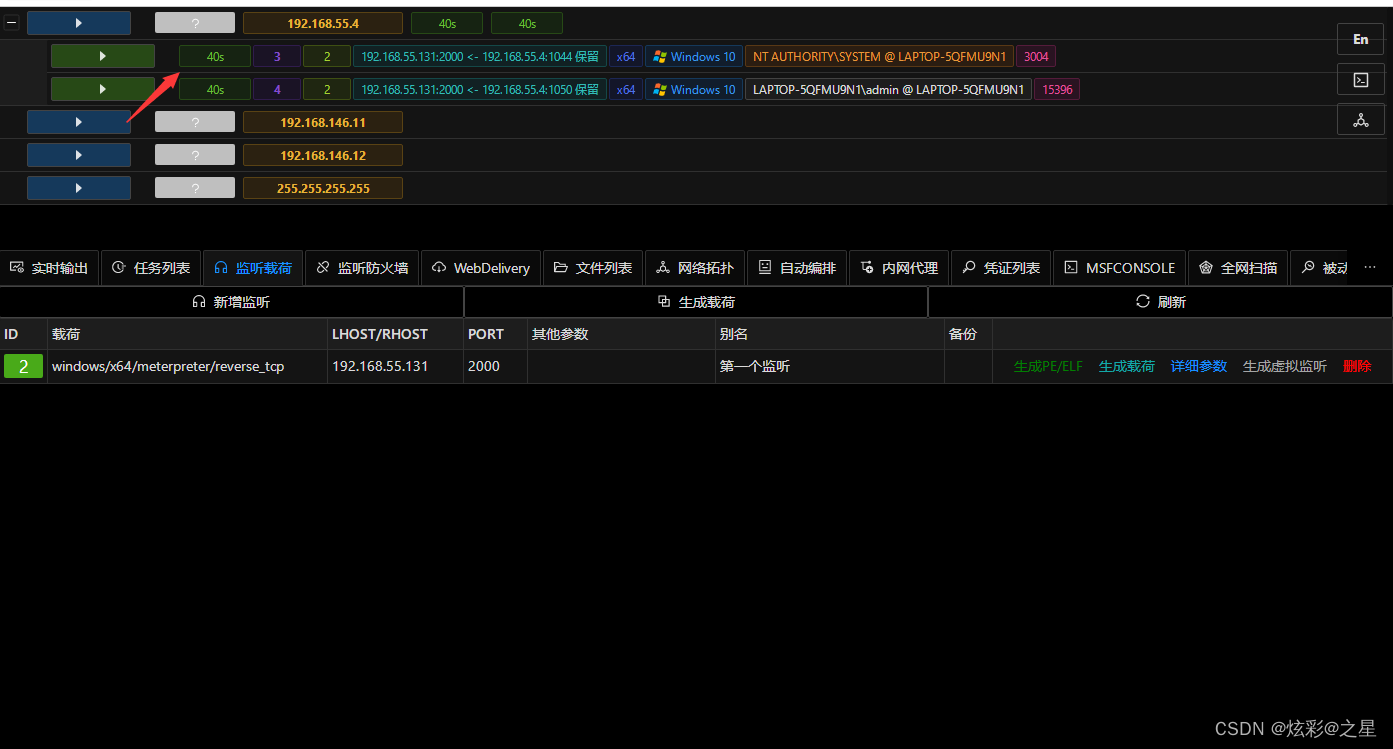Switch to the 文件列表 tab
Viewport: 1393px width, 749px height.
tap(593, 268)
